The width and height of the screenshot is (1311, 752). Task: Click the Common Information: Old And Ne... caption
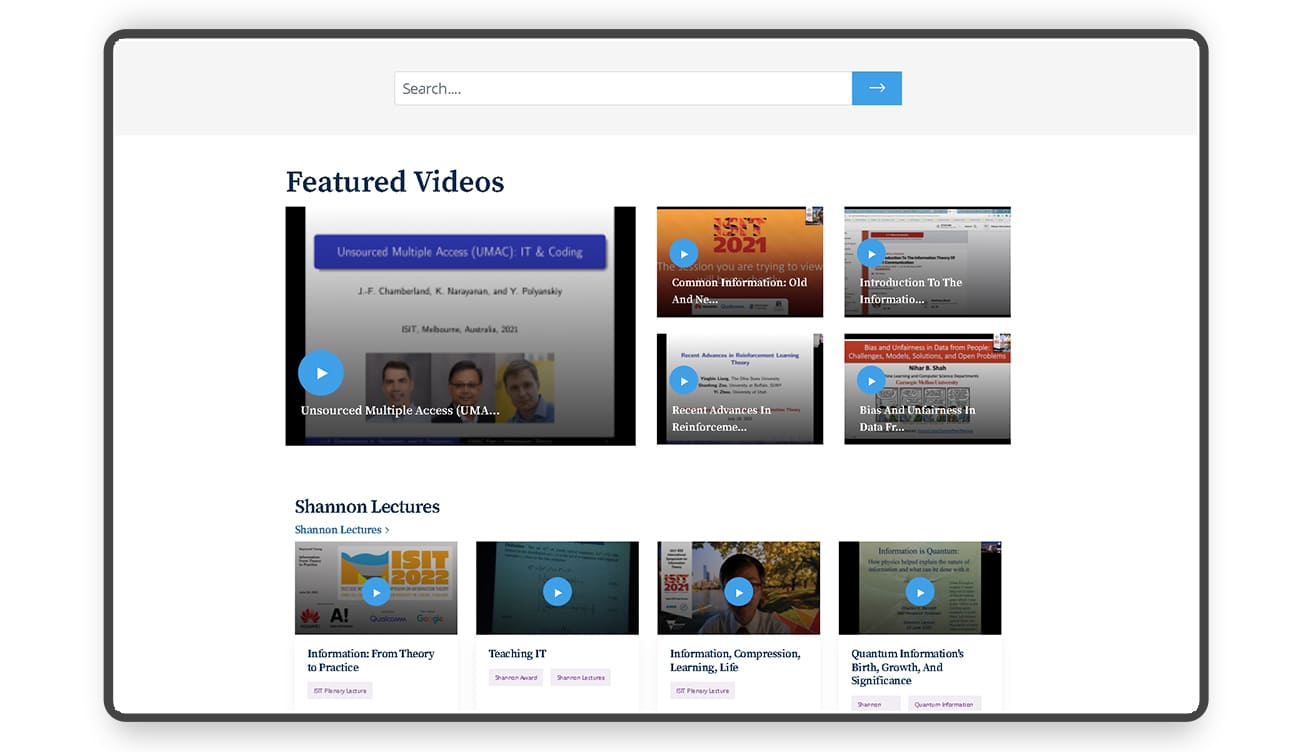(739, 291)
